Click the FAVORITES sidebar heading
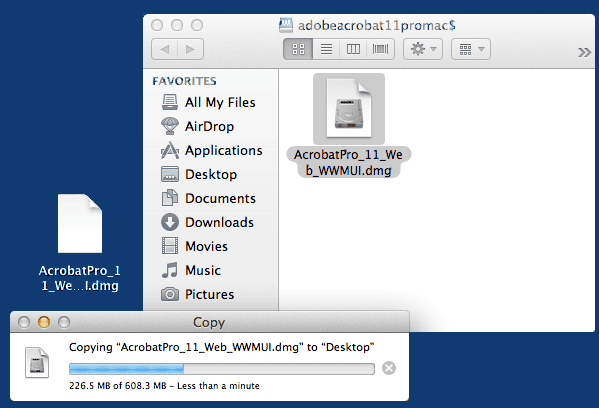This screenshot has width=599, height=408. (184, 81)
